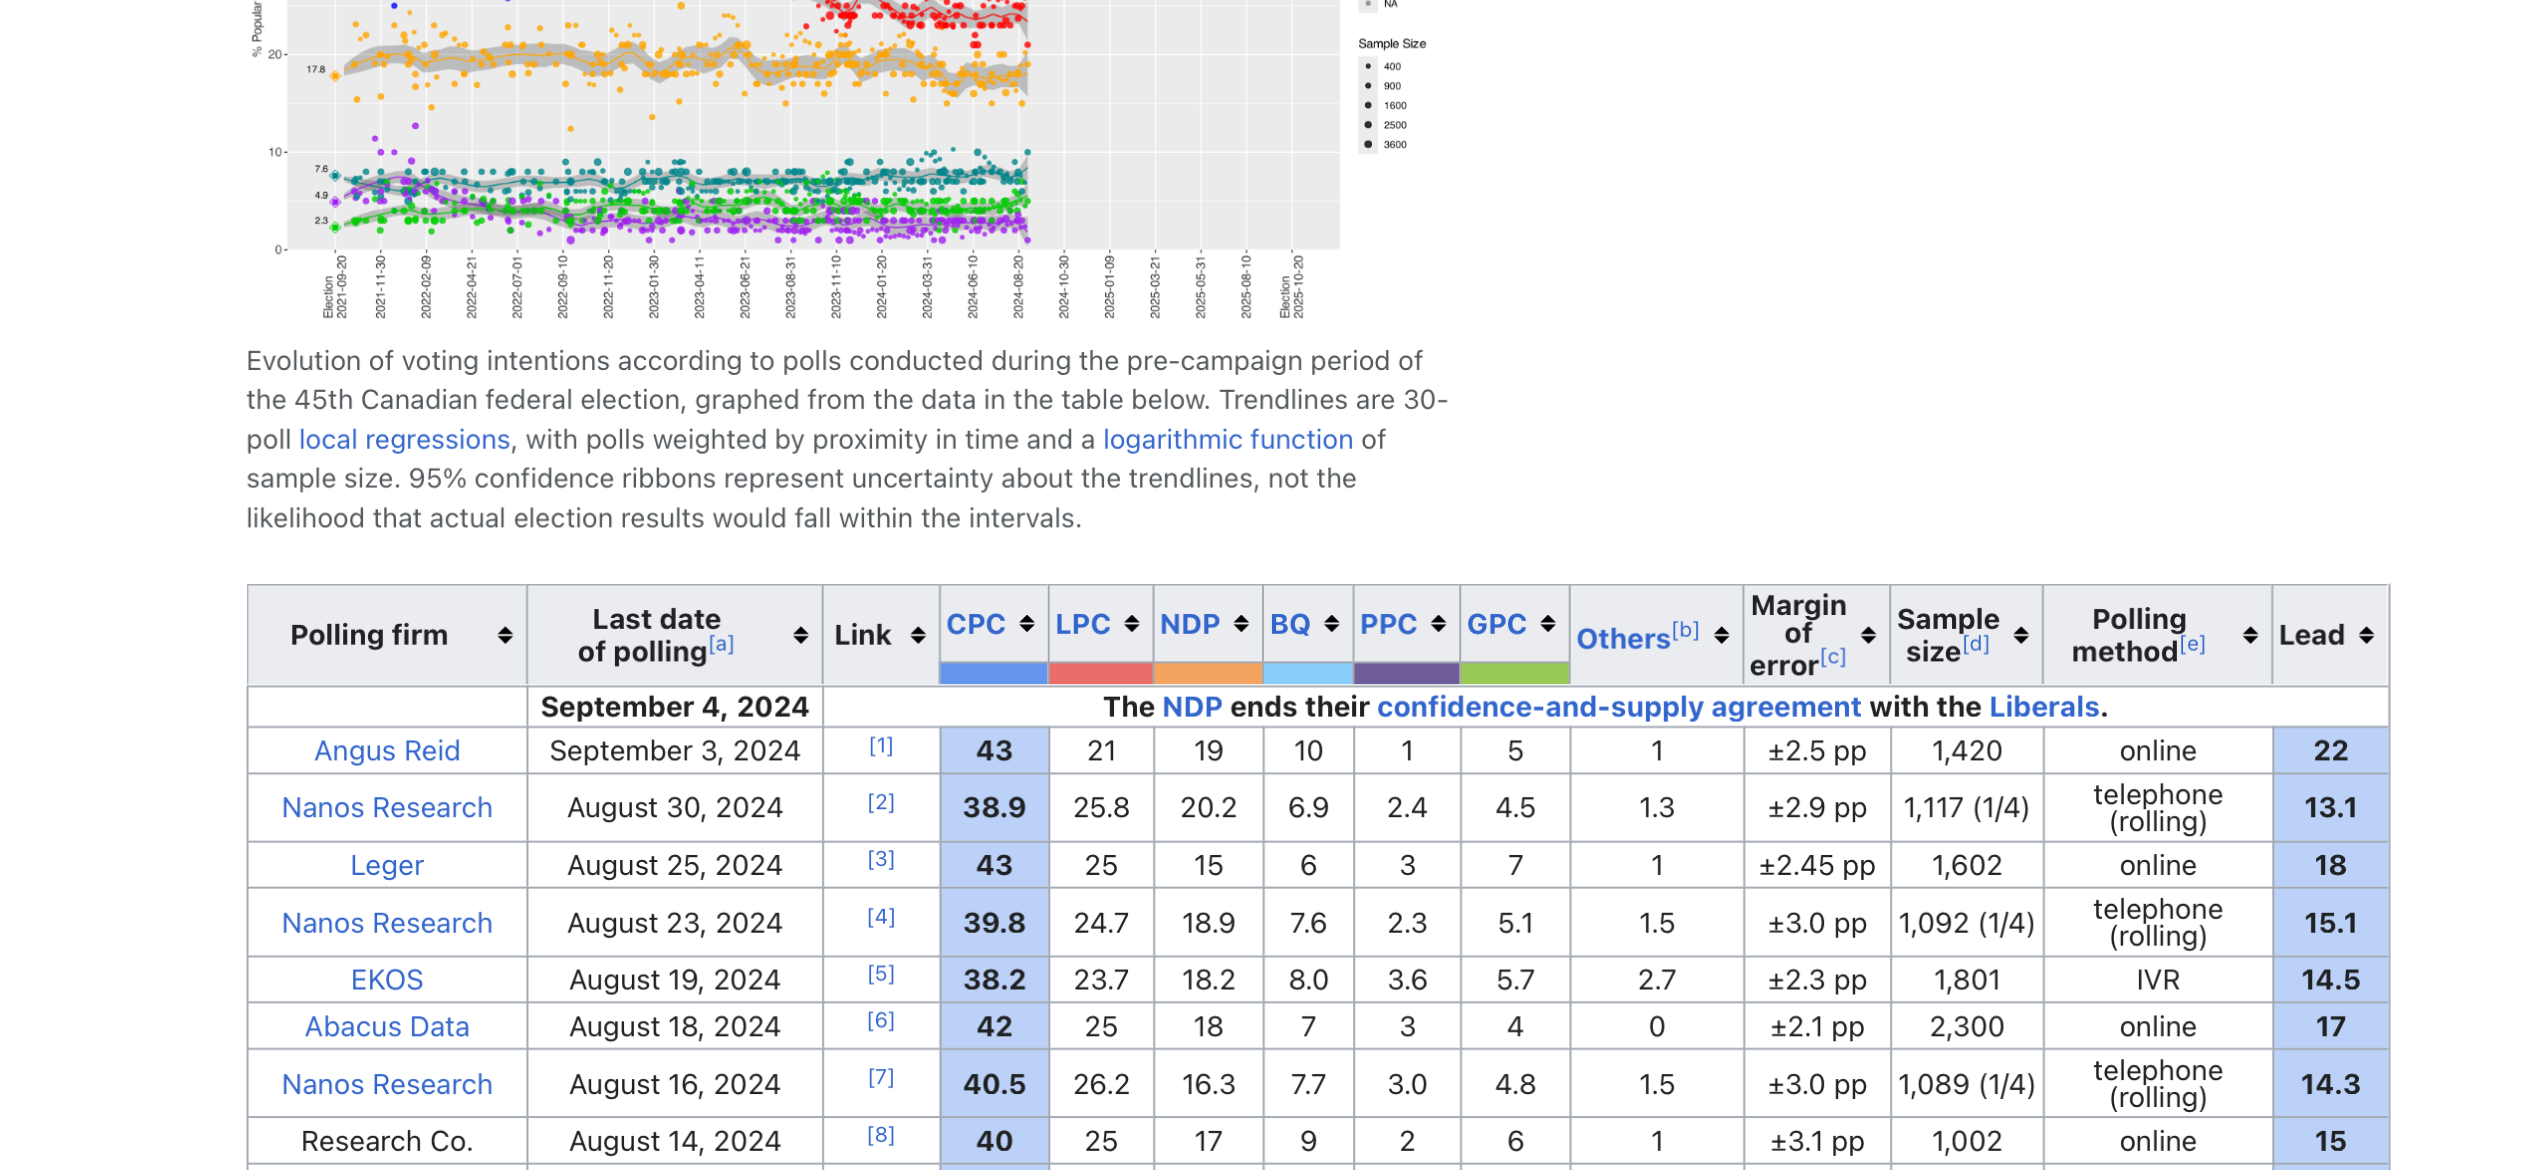Image resolution: width=2532 pixels, height=1170 pixels.
Task: Open footnote [b] next to Others
Action: coord(1685,630)
